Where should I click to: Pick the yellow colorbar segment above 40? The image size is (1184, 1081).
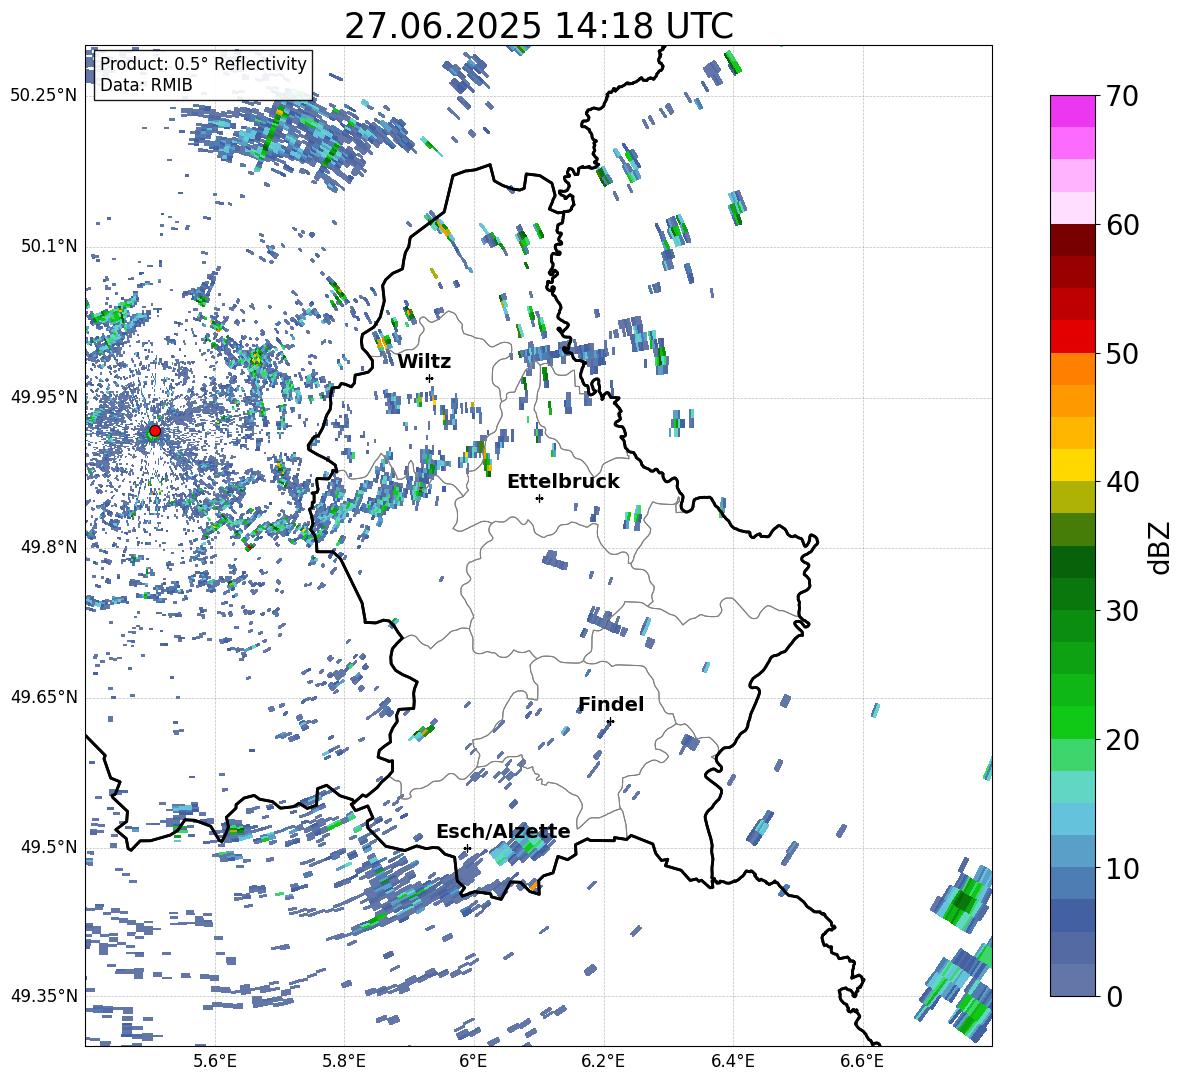pos(1072,465)
